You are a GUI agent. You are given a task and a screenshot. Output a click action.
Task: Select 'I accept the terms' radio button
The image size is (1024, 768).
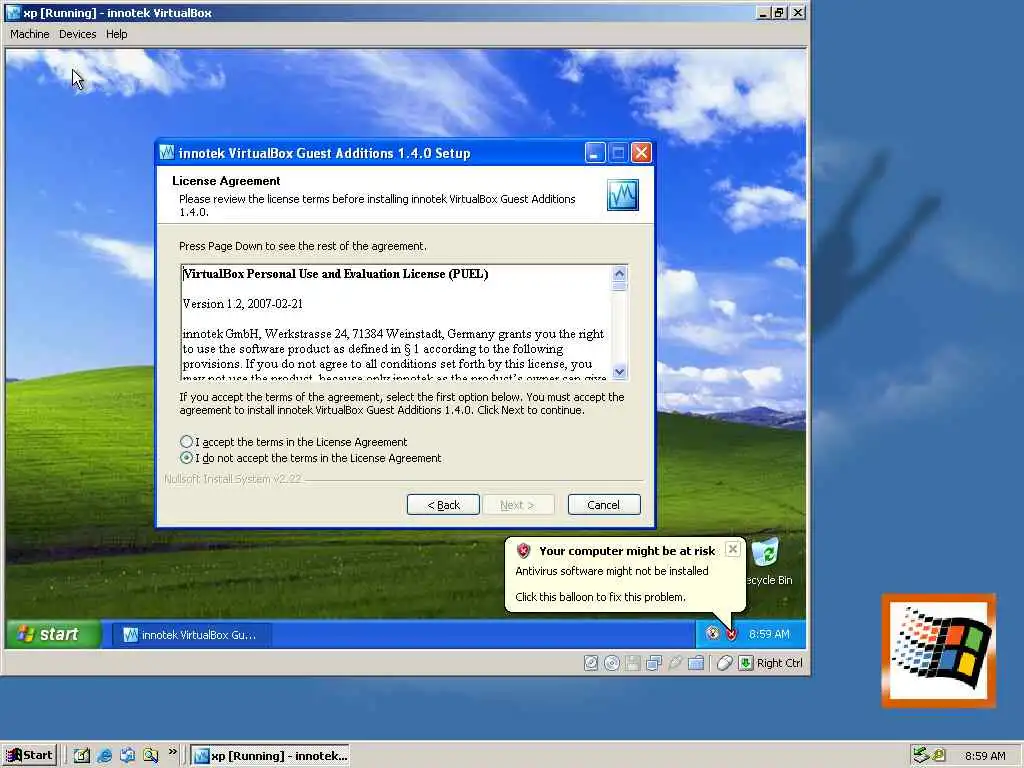pyautogui.click(x=186, y=442)
